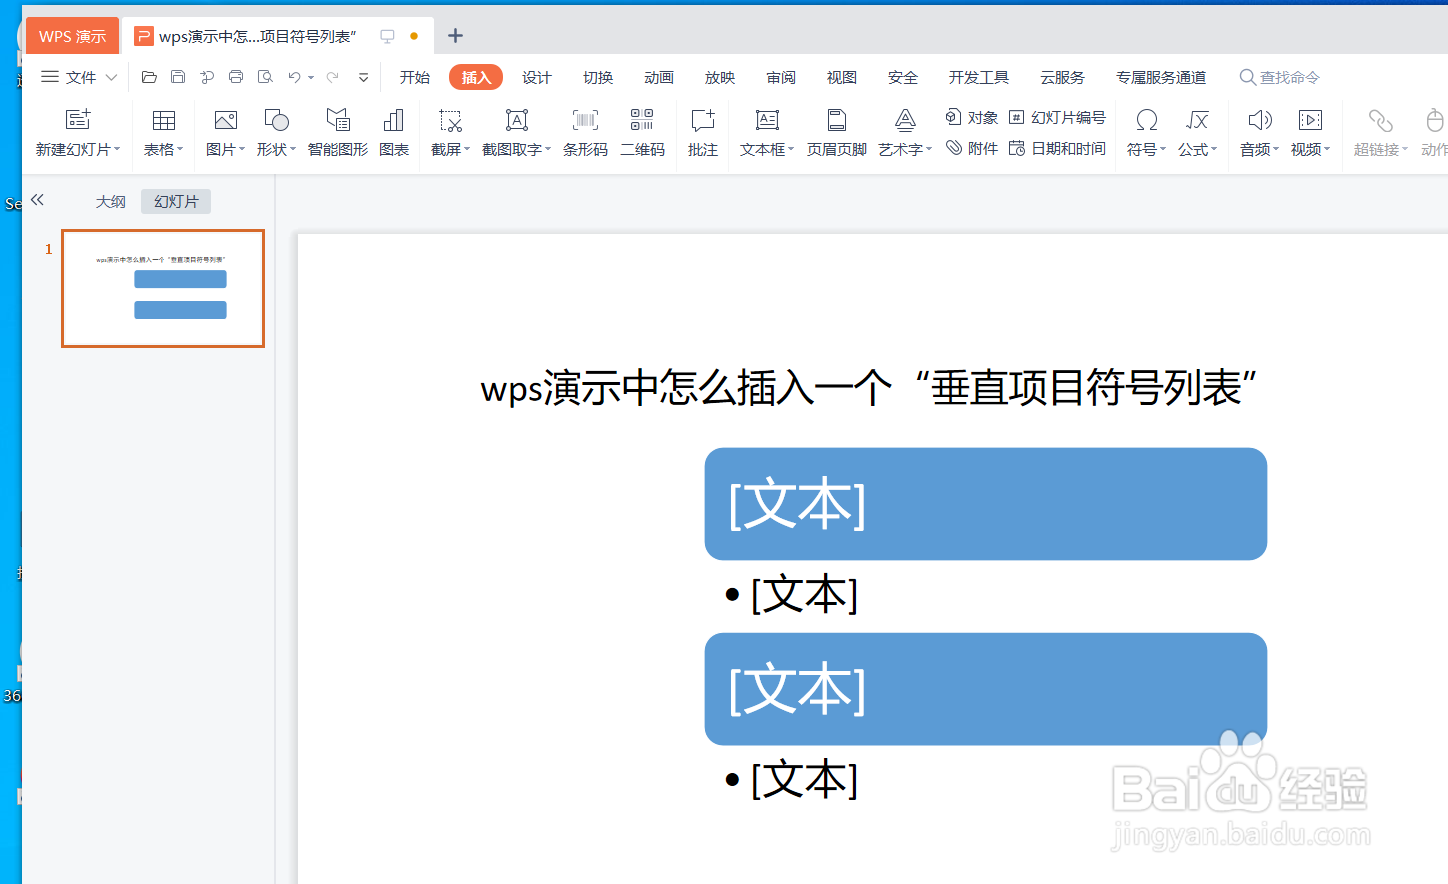This screenshot has height=884, width=1448.
Task: Collapse the slide panel with double-arrow icon
Action: [x=37, y=200]
